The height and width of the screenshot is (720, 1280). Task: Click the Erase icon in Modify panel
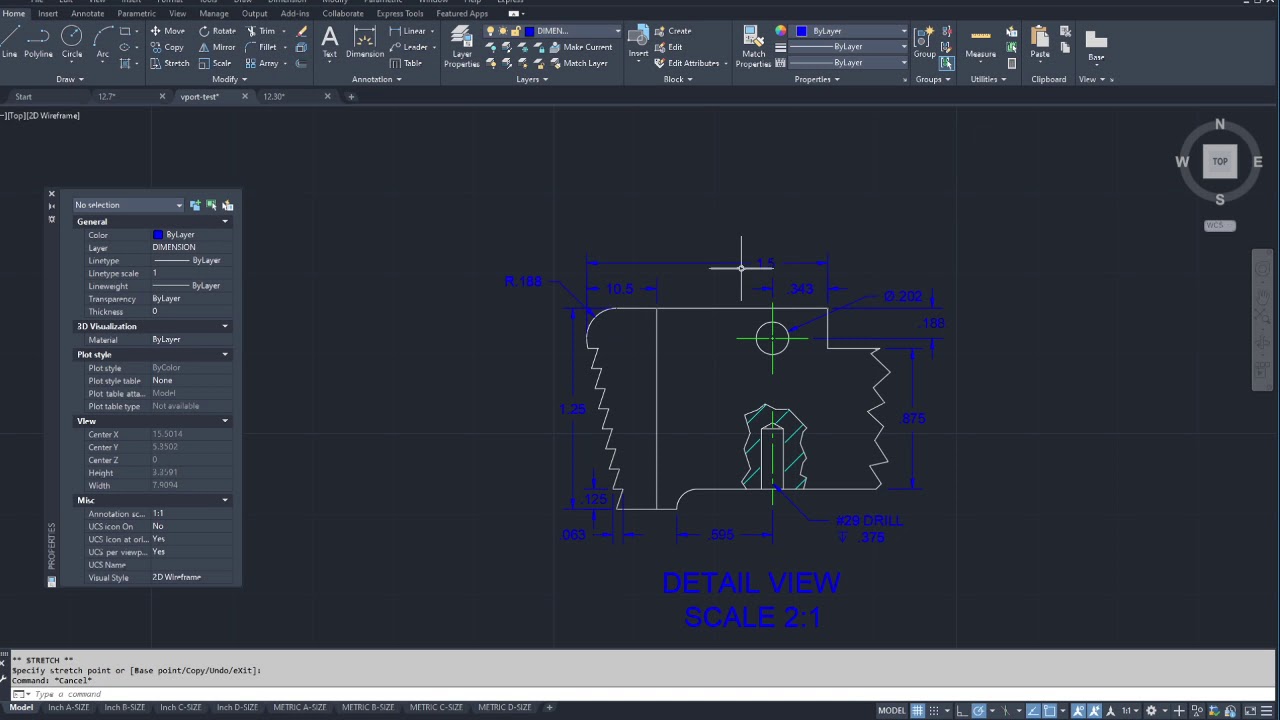302,31
